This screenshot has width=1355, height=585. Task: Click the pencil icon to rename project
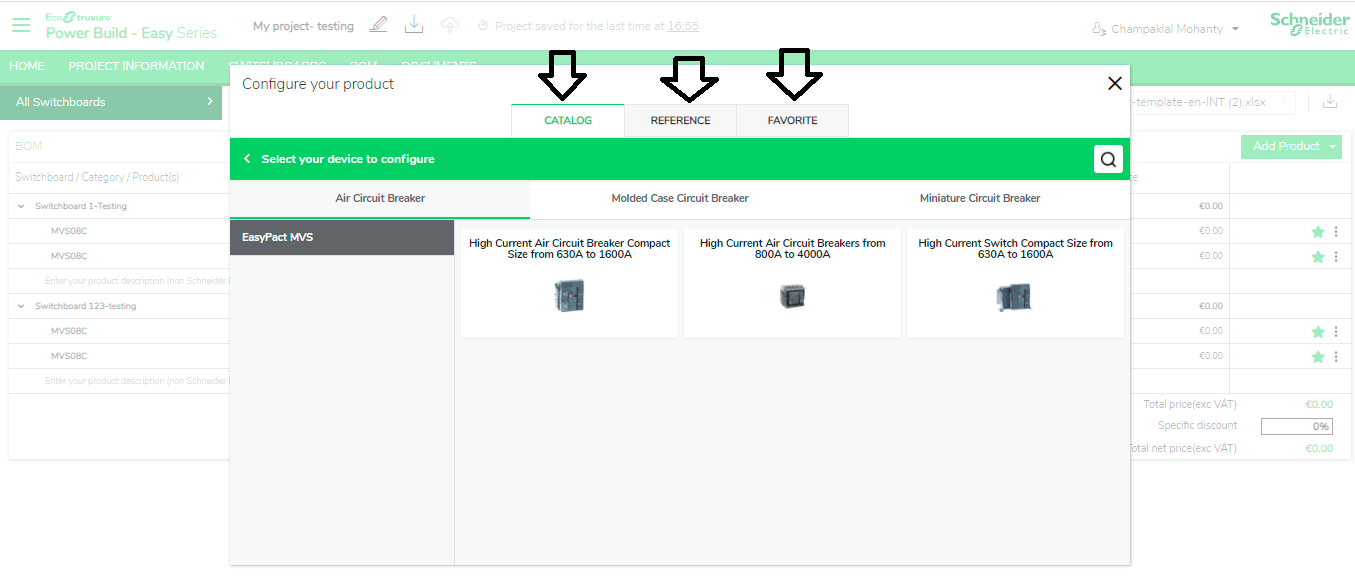(x=378, y=25)
